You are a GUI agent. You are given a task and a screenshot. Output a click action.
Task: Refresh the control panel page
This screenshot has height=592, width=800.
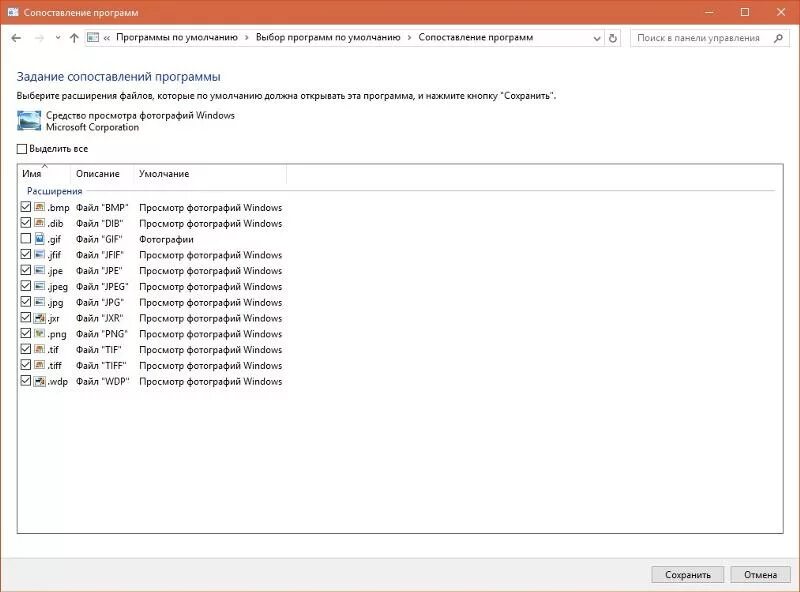point(613,38)
